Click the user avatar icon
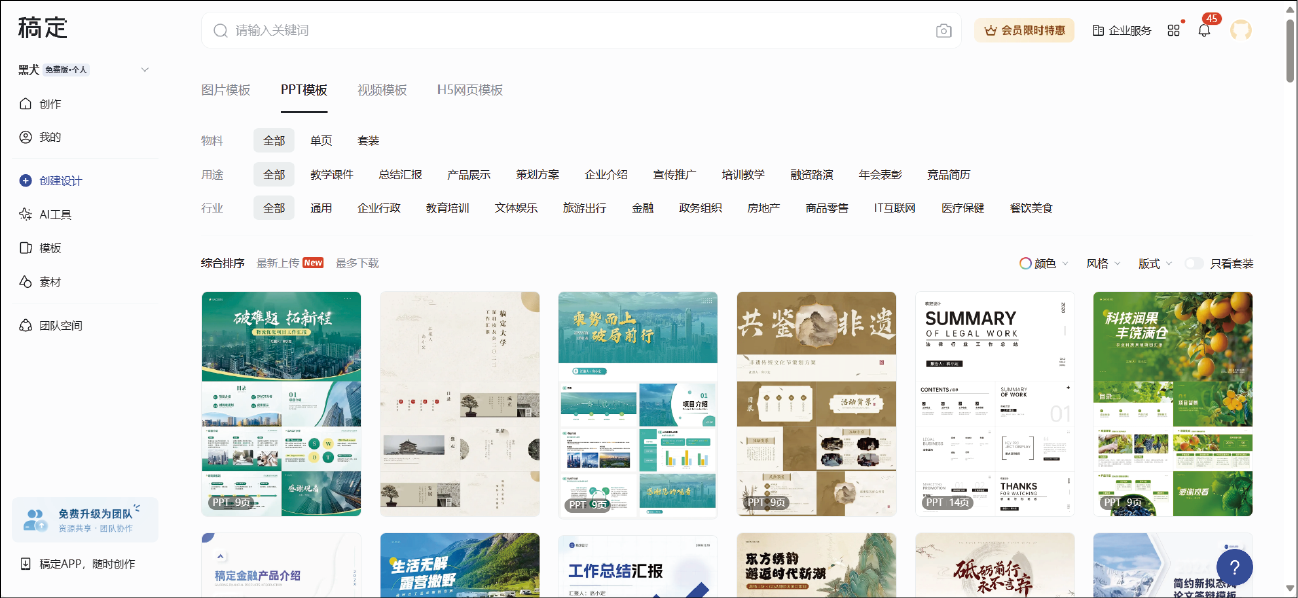 tap(1241, 31)
